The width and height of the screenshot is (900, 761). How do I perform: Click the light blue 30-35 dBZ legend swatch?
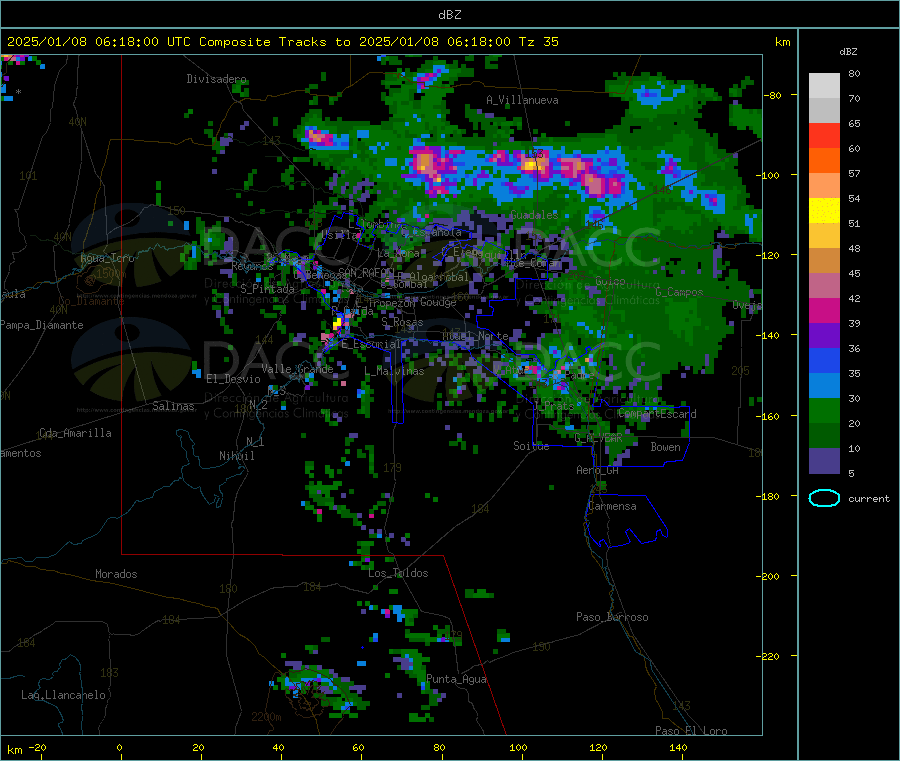[x=824, y=386]
